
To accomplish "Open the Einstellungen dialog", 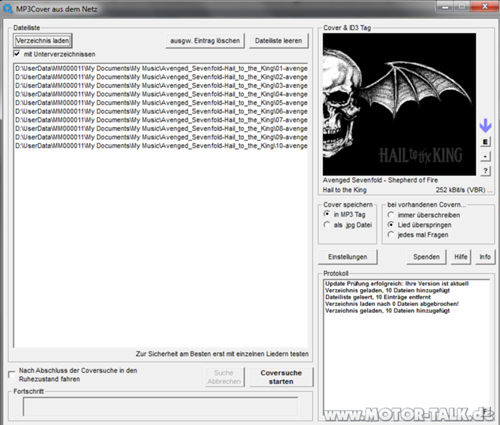I will click(x=348, y=257).
